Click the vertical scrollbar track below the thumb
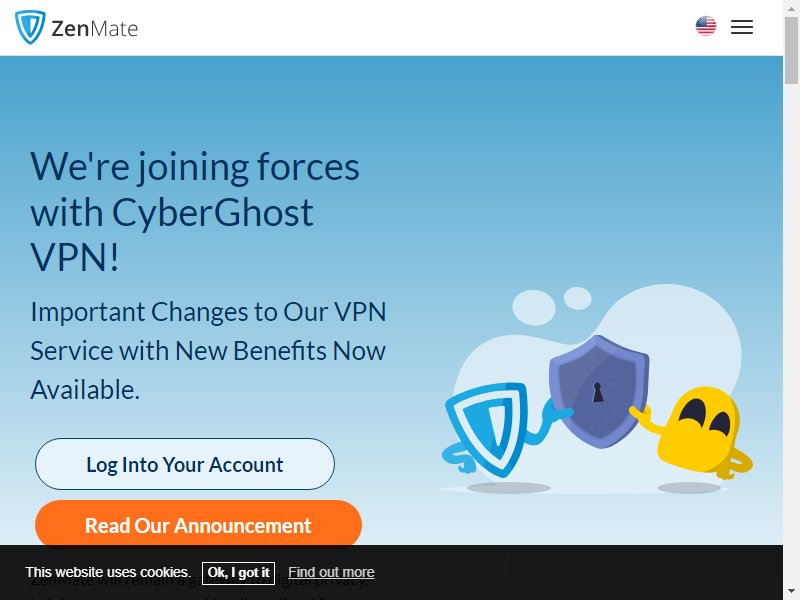Screen dimensions: 800x600 tap(791, 332)
